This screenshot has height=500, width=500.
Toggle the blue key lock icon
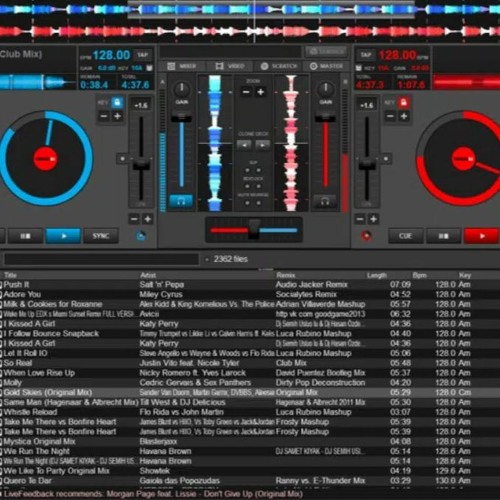[x=117, y=103]
